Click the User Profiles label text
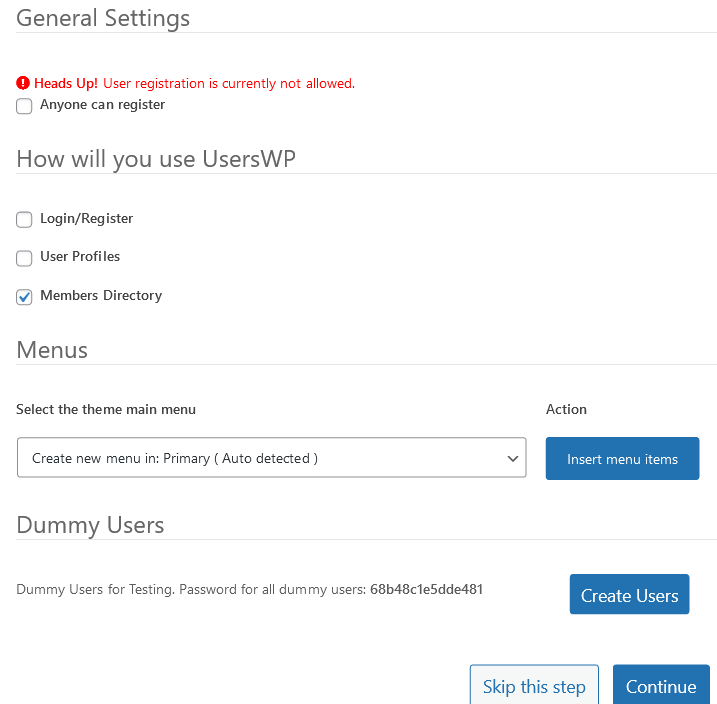717x704 pixels. tap(80, 256)
